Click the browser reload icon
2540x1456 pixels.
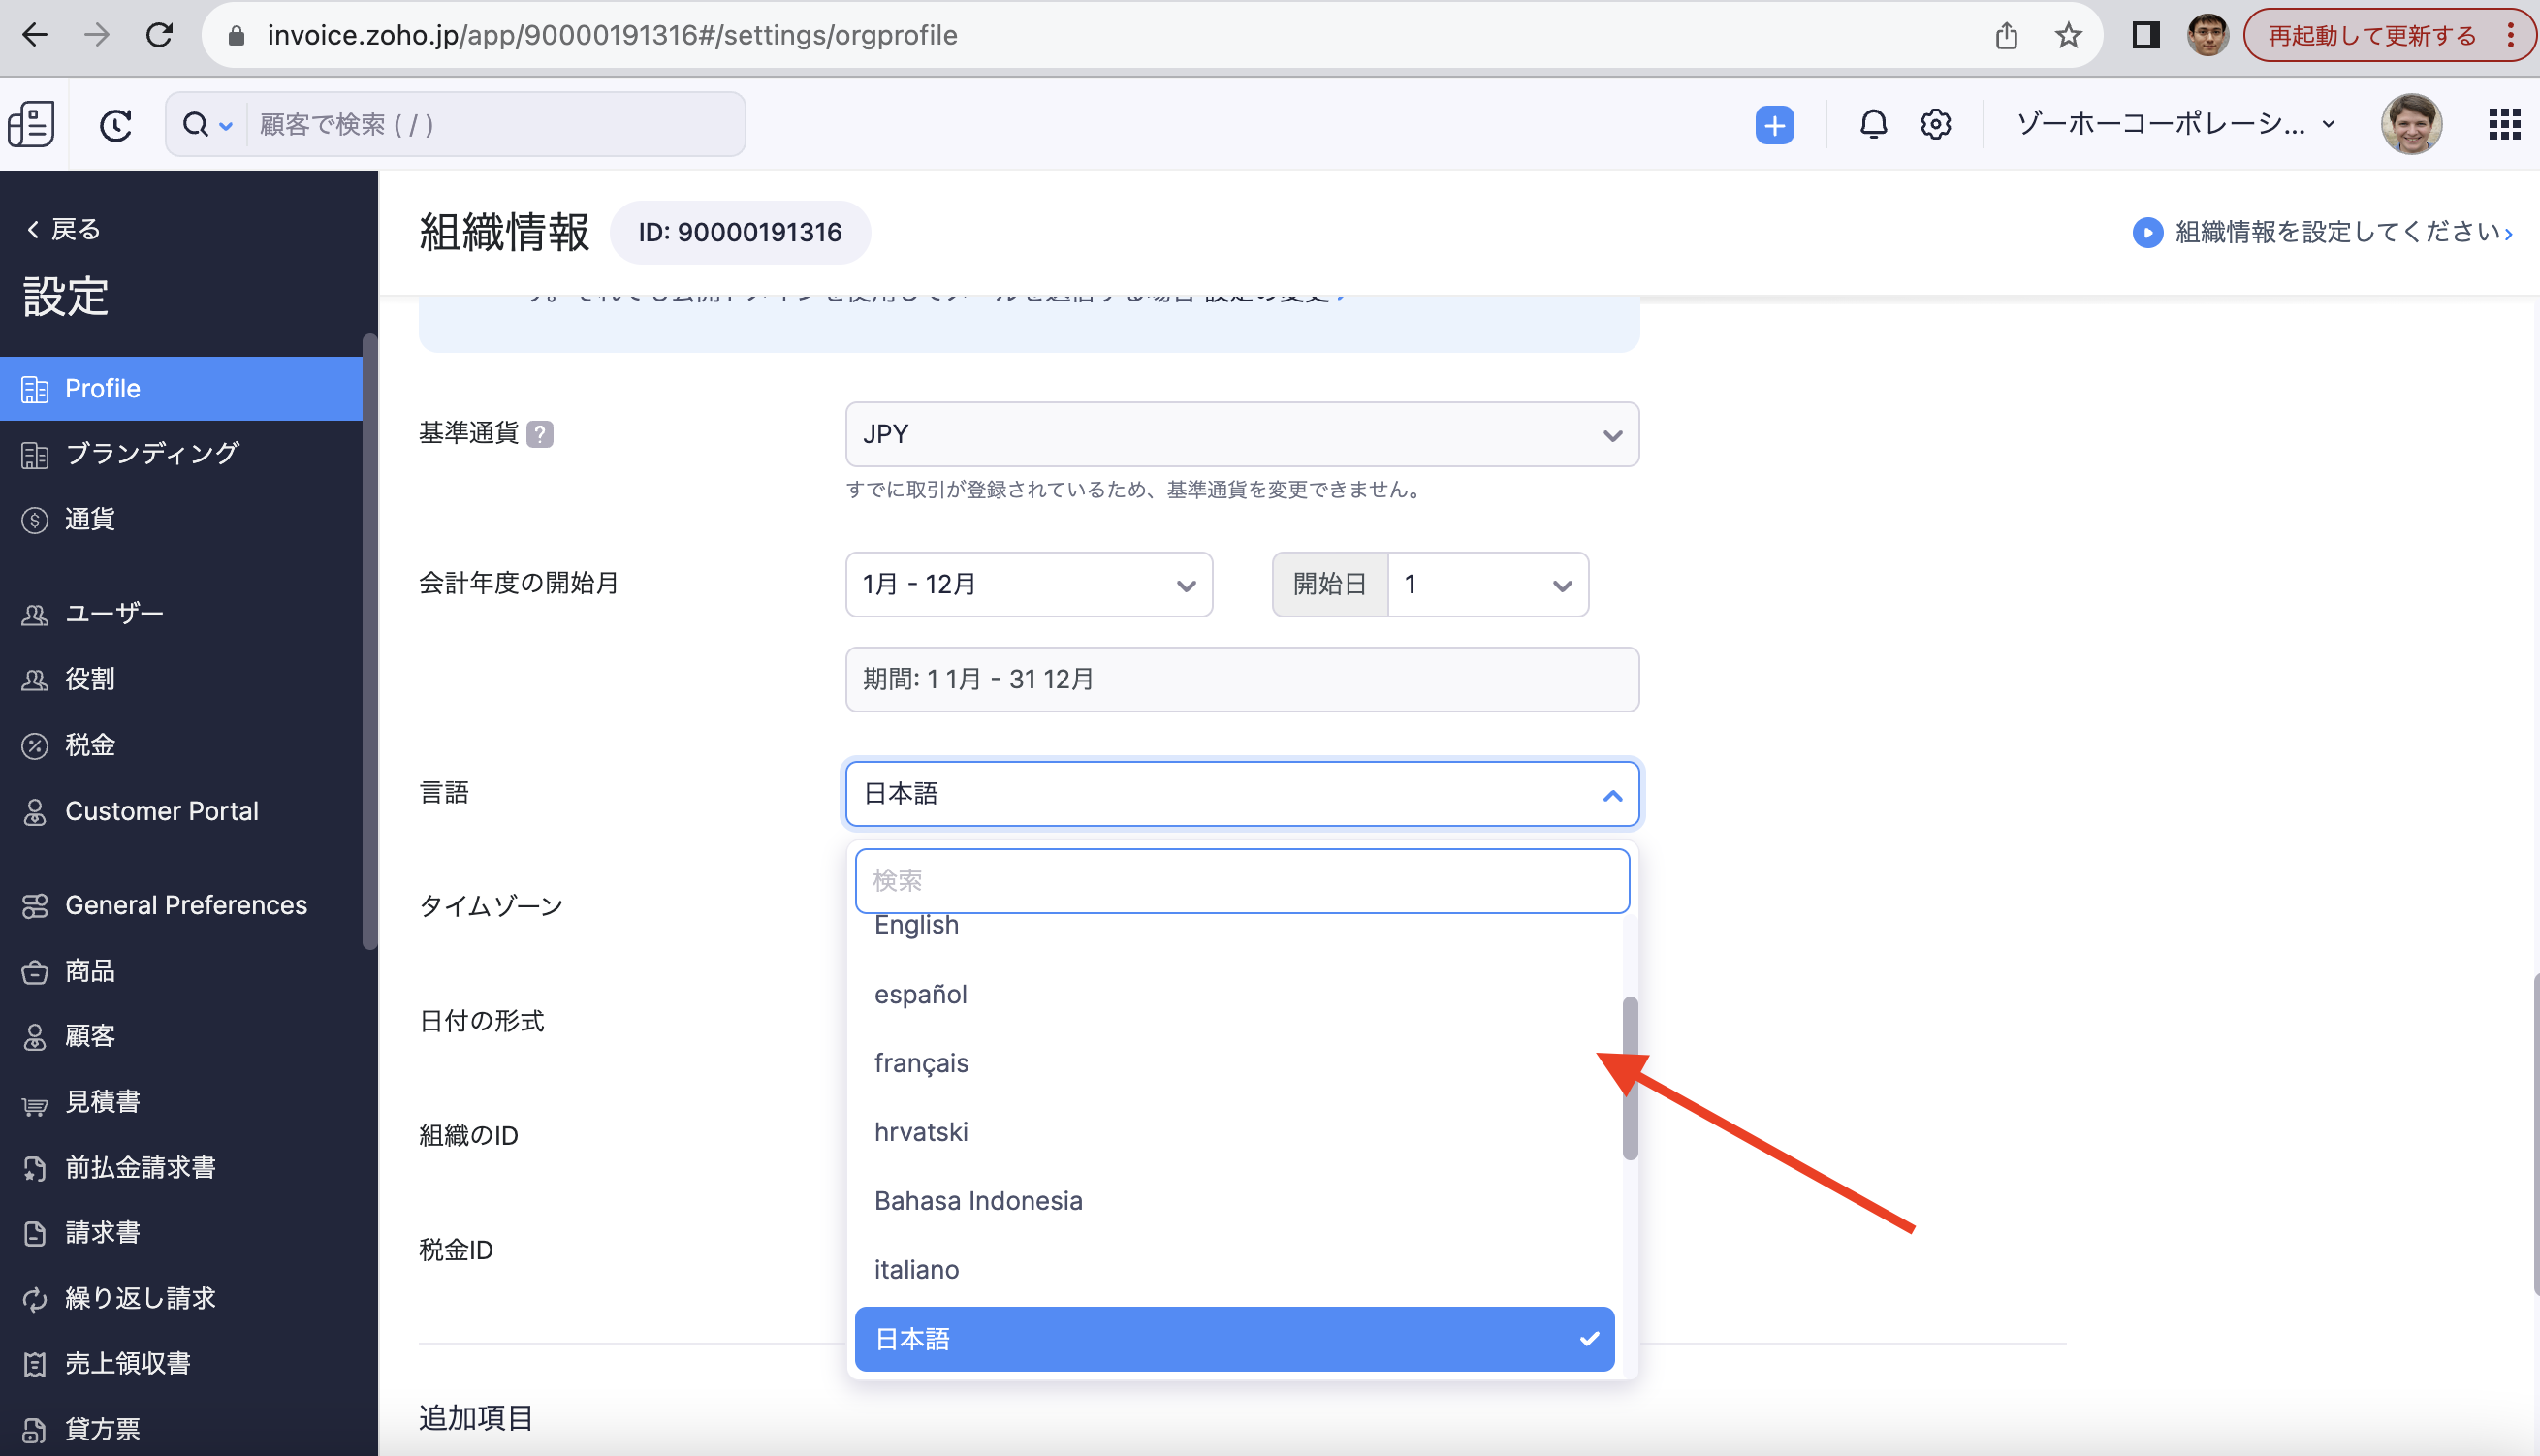(x=159, y=36)
